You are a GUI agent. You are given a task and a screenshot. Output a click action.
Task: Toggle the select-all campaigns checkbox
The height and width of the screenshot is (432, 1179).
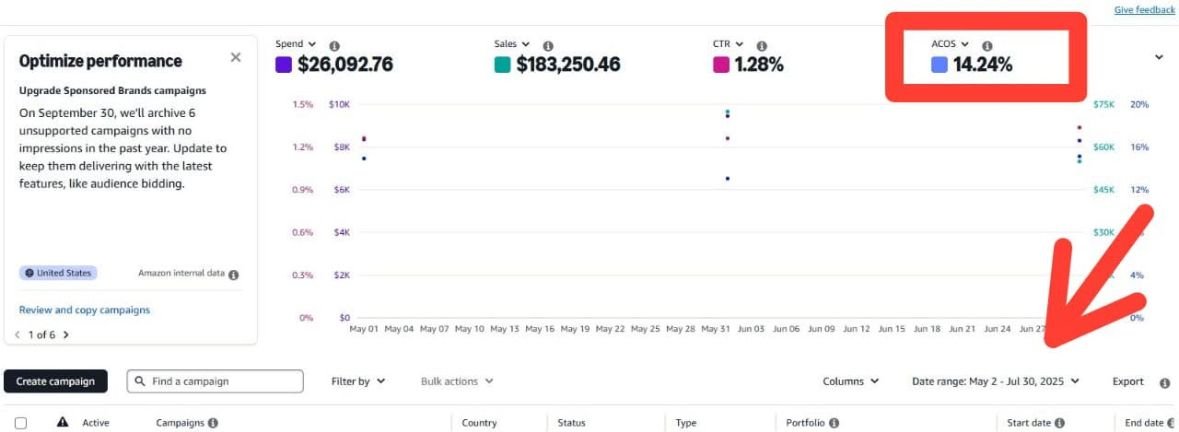(21, 423)
